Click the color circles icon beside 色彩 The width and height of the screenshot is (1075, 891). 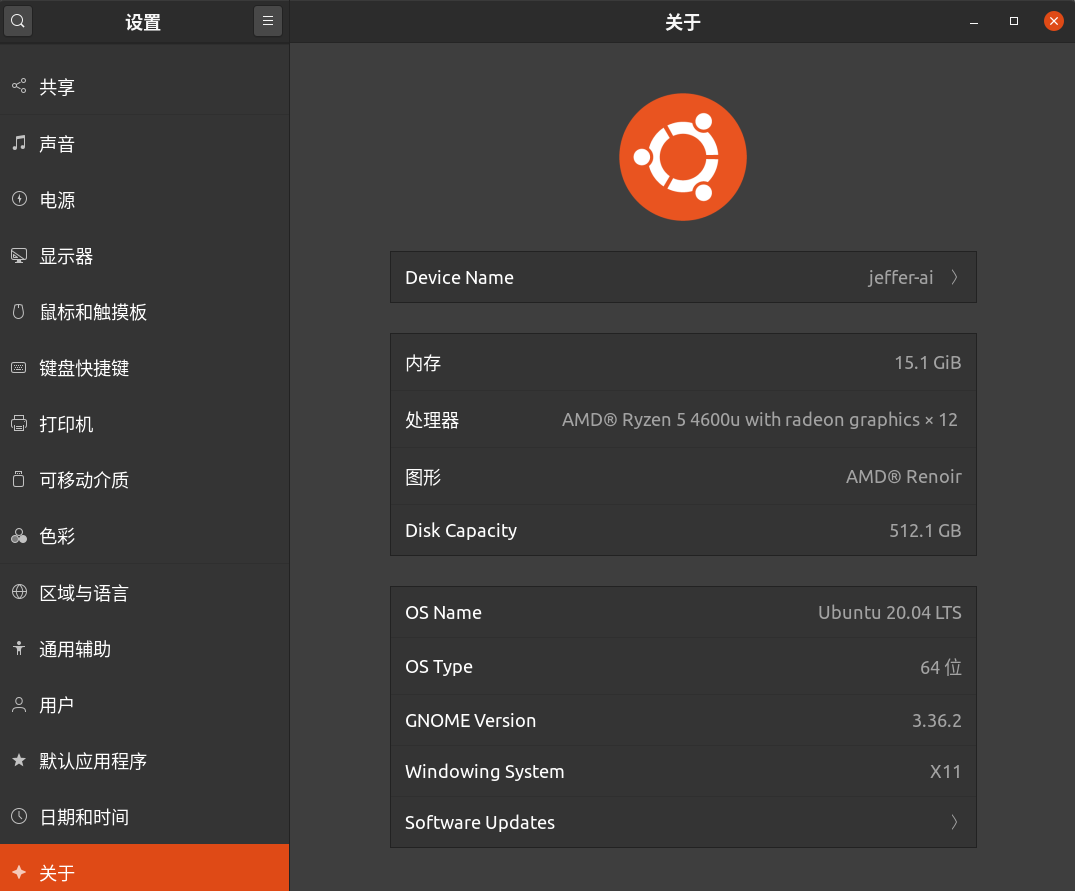click(19, 536)
